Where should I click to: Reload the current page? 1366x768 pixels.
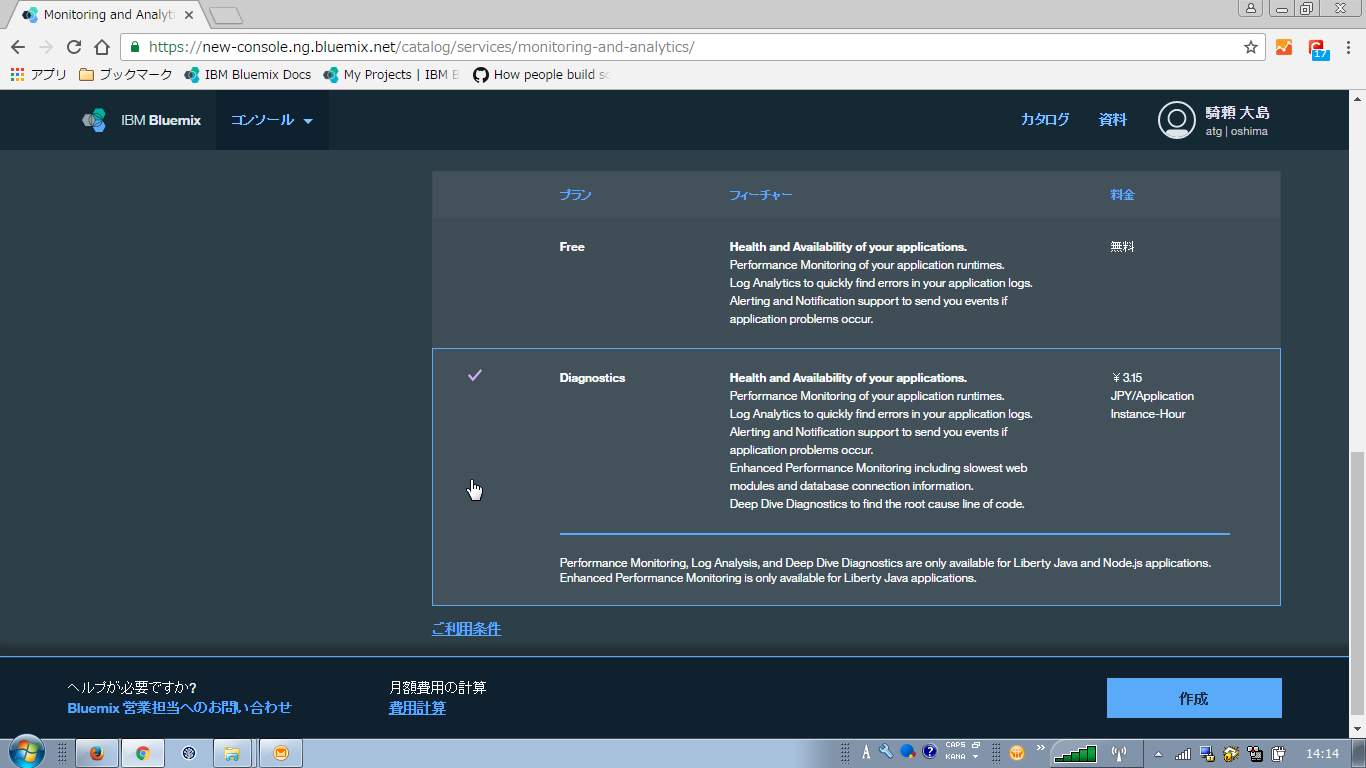point(74,47)
